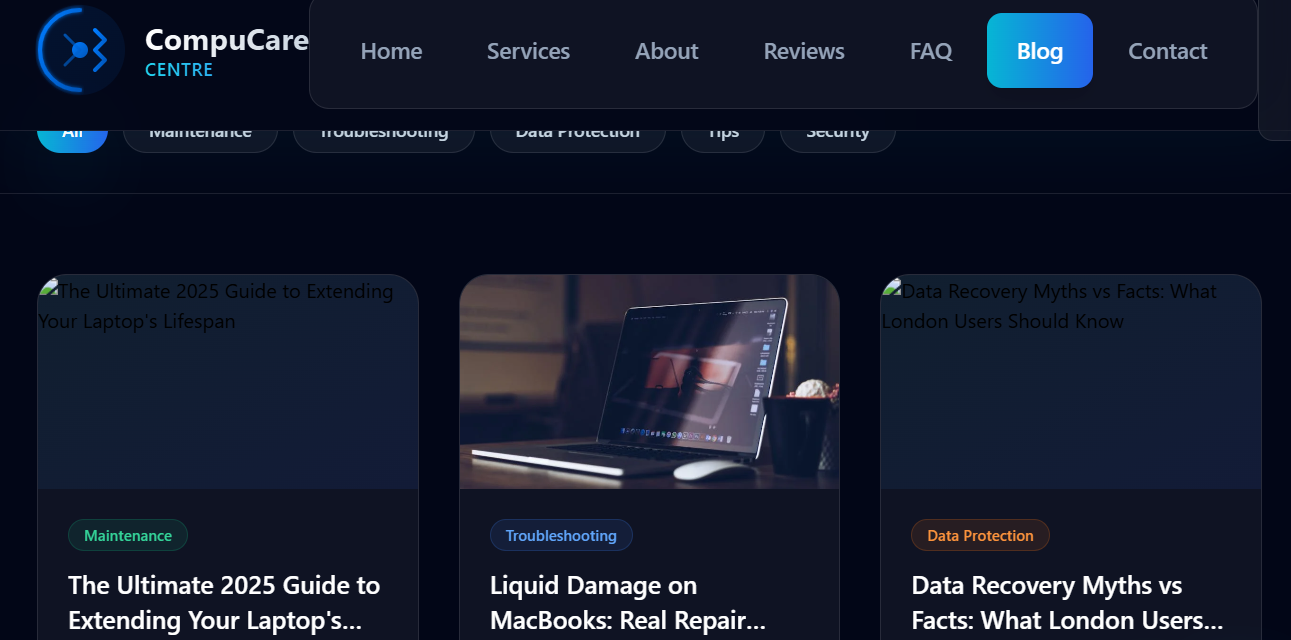
Task: Open article "The Ultimate 2025 Guide to Extending Your Laptop's..."
Action: click(224, 603)
